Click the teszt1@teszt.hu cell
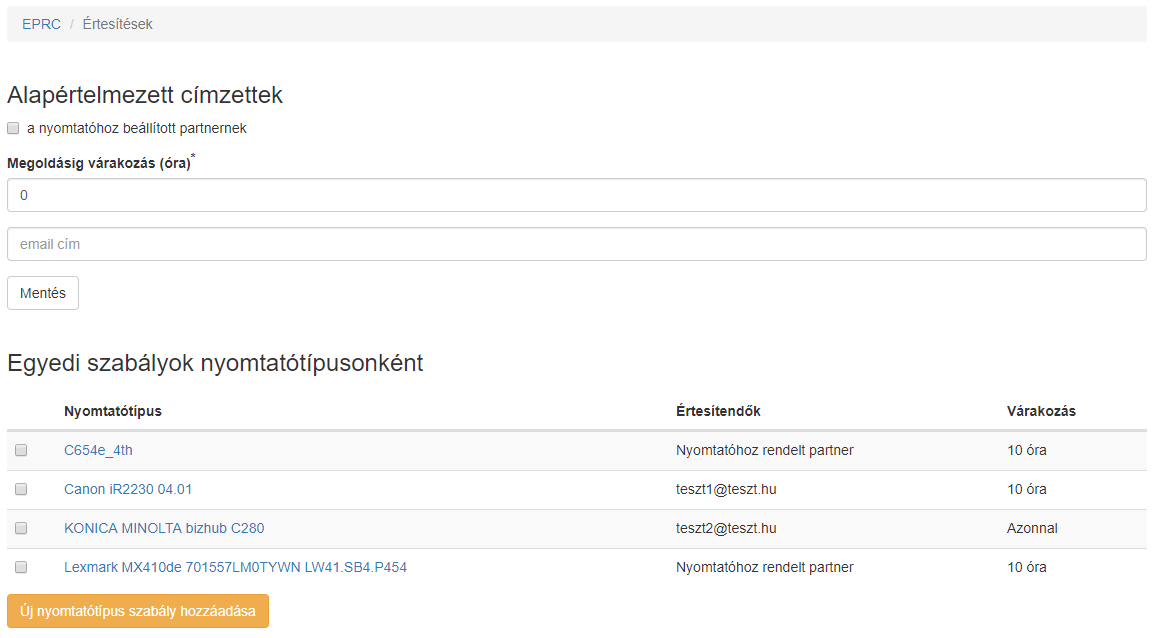The width and height of the screenshot is (1160, 638). (726, 489)
